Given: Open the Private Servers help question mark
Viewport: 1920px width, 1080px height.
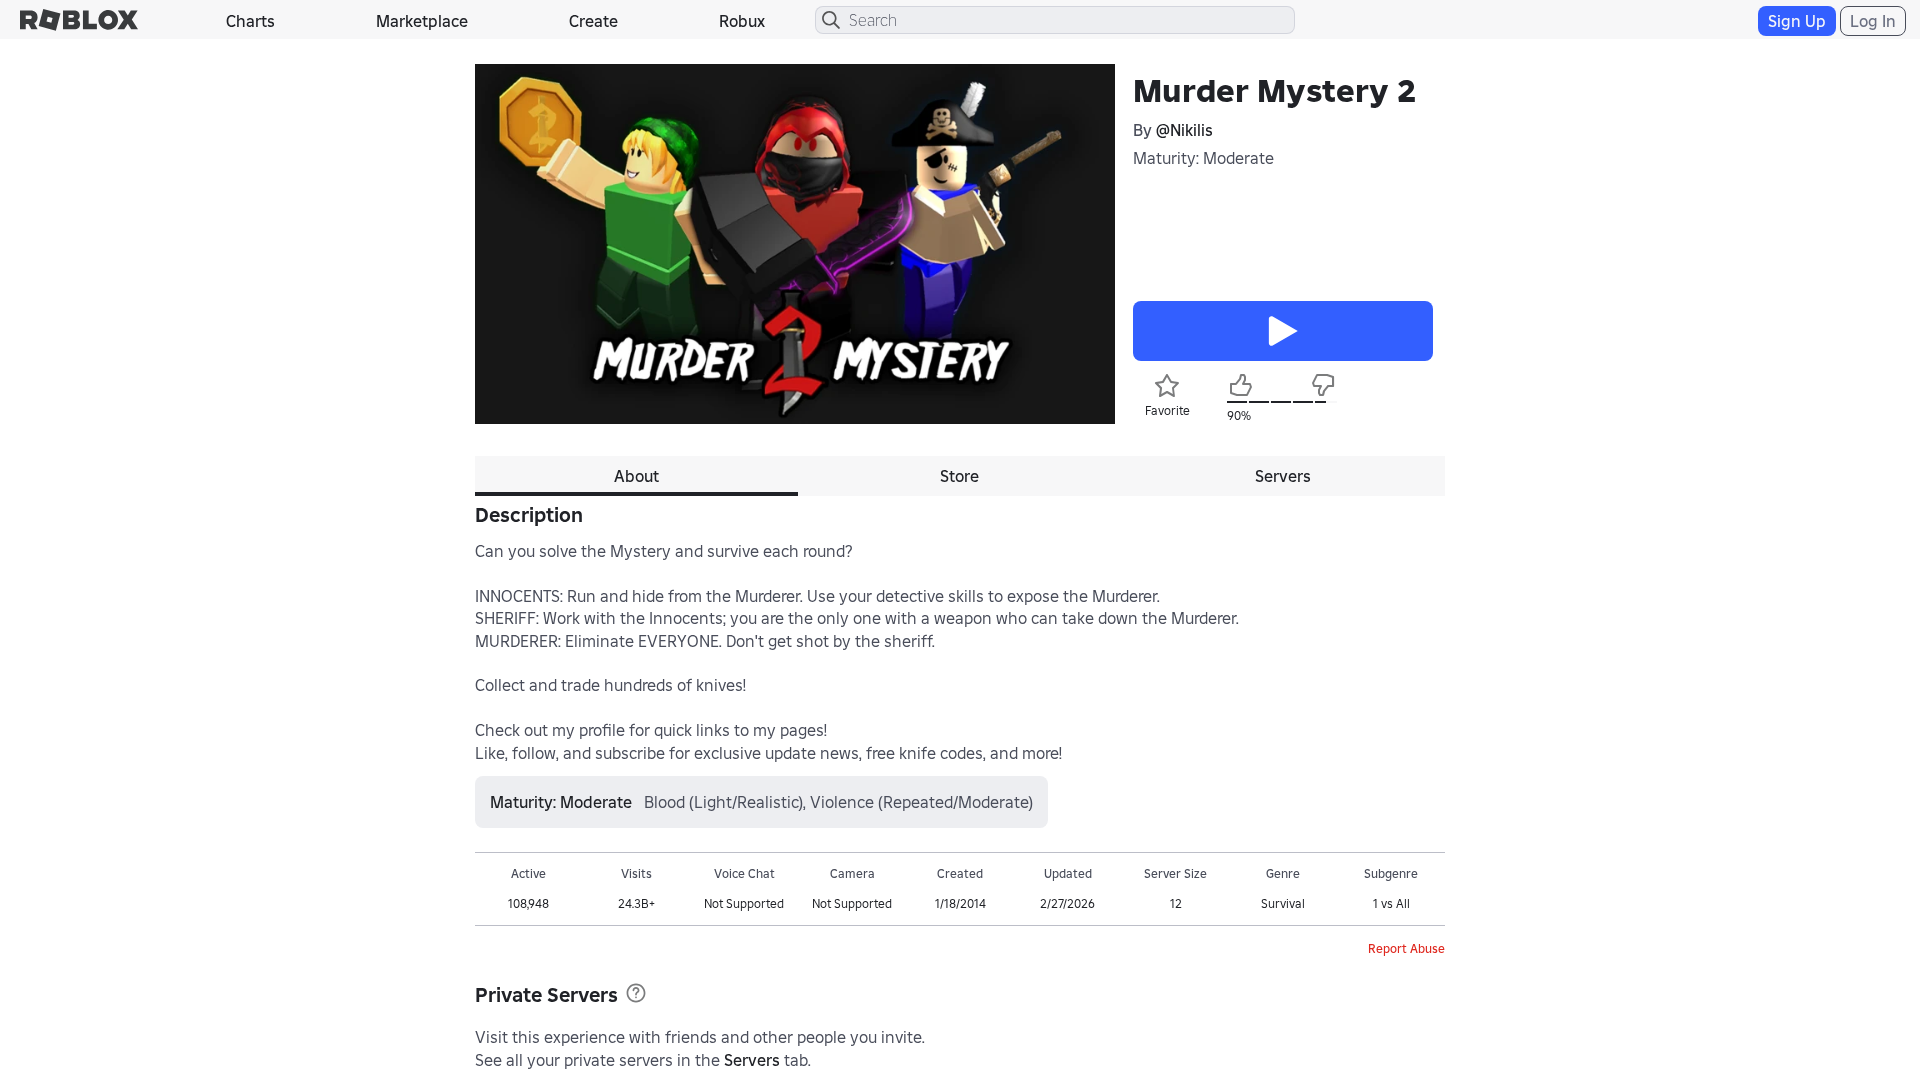Looking at the screenshot, I should [636, 993].
